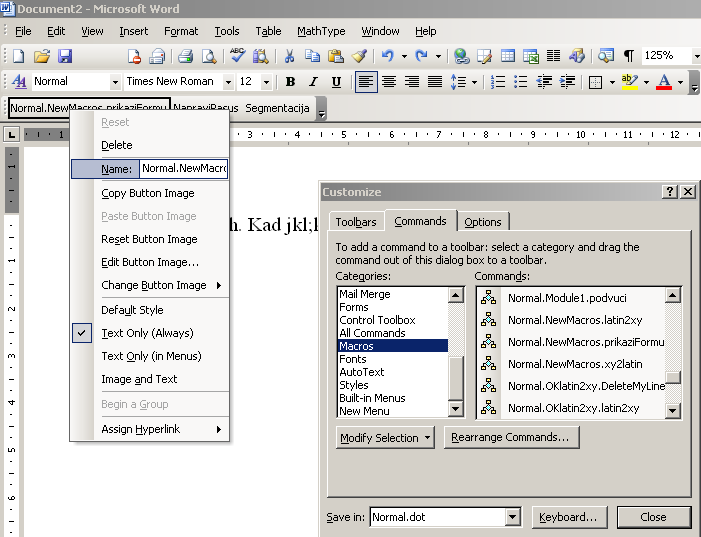The width and height of the screenshot is (701, 537).
Task: Open the Times New Roman font dropdown
Action: pyautogui.click(x=228, y=82)
